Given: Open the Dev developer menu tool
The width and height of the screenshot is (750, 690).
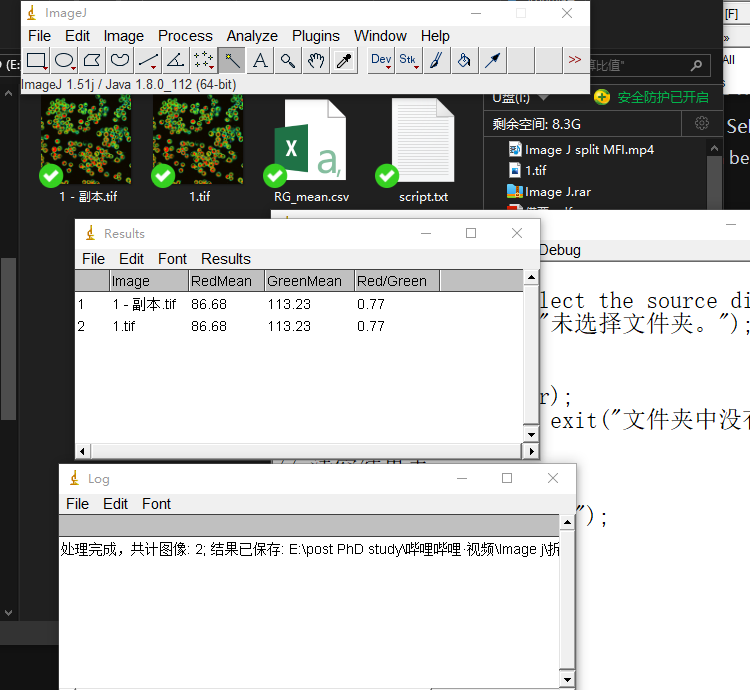Looking at the screenshot, I should click(381, 61).
